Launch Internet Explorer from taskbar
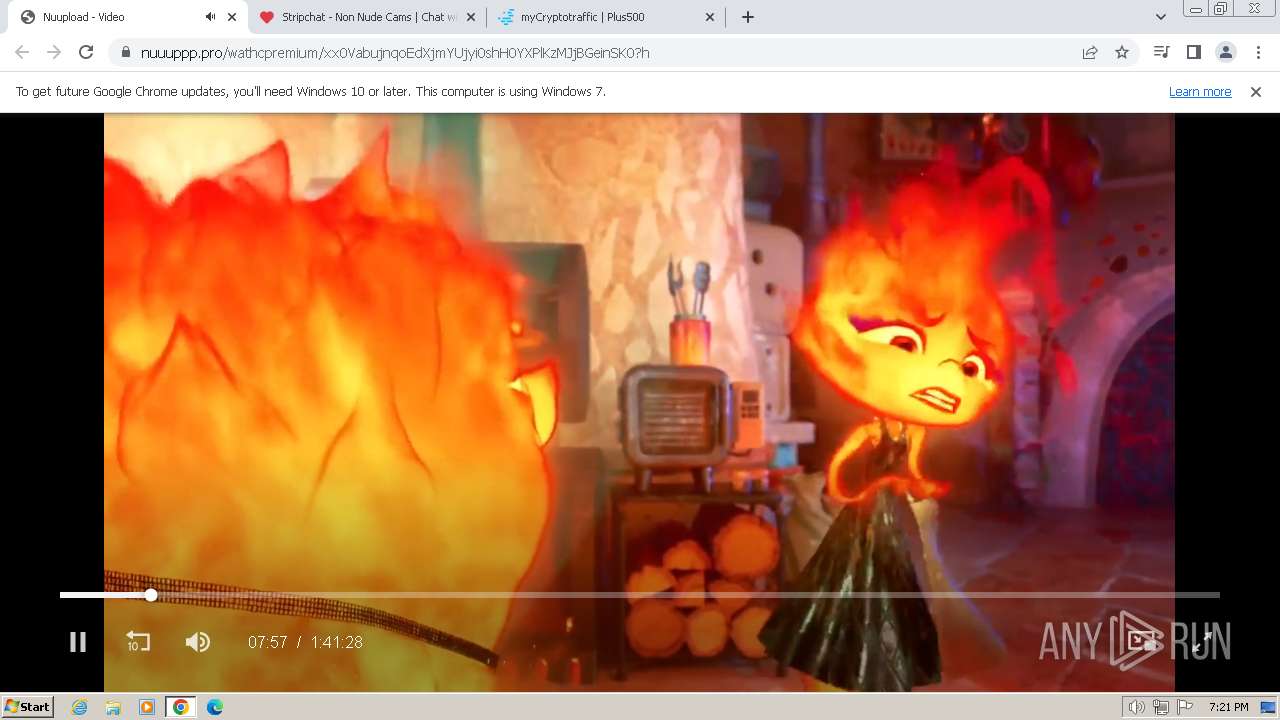Viewport: 1280px width, 720px height. pyautogui.click(x=80, y=707)
